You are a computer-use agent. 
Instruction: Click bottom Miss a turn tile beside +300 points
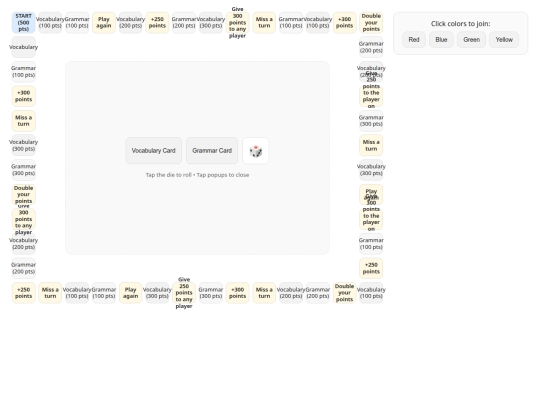(x=264, y=293)
